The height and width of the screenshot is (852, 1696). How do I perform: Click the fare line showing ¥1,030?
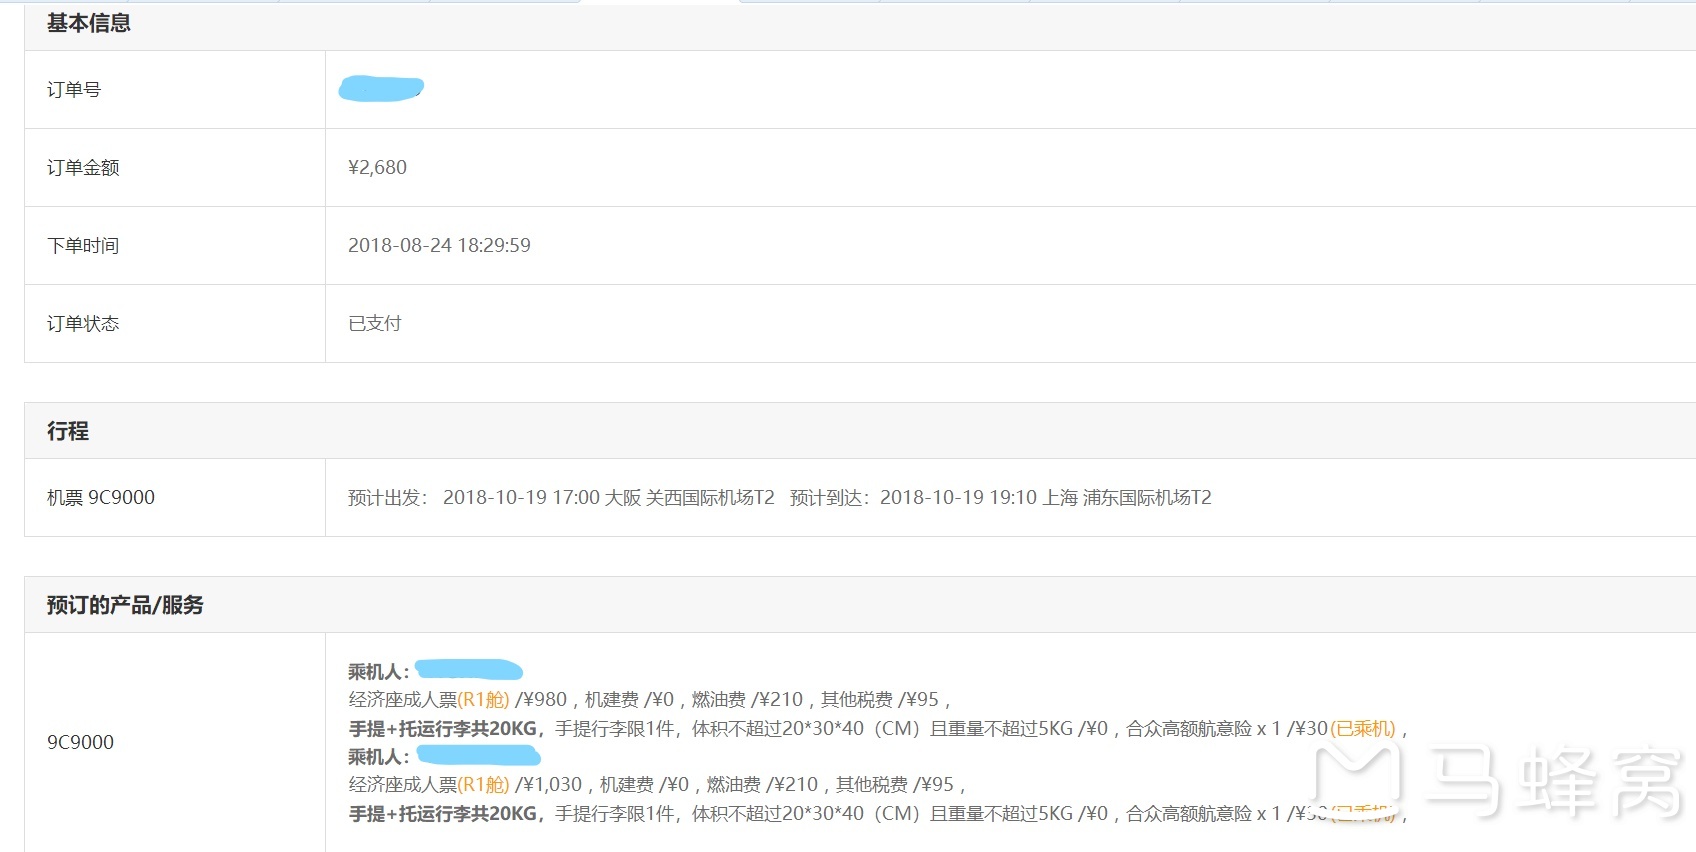[x=657, y=784]
